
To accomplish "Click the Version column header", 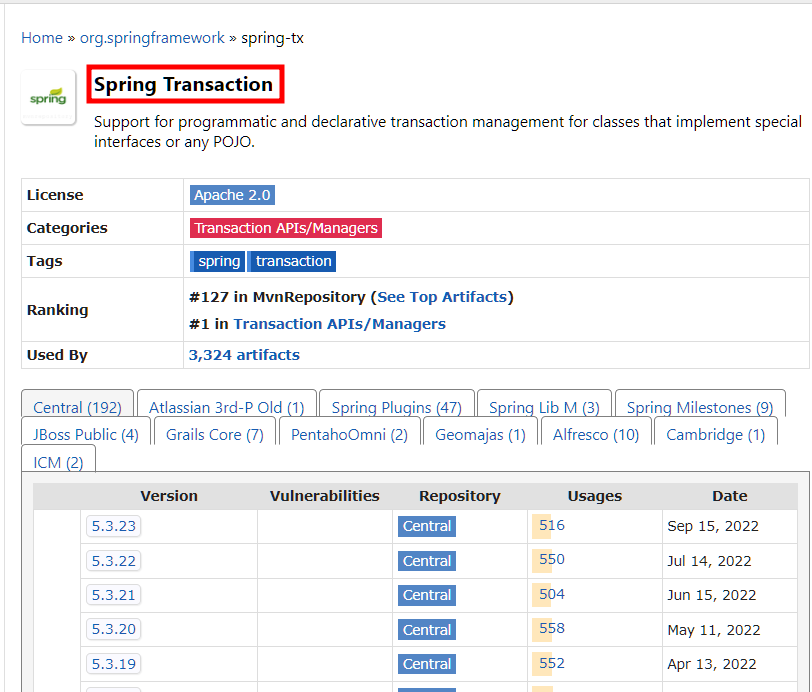I will point(169,496).
